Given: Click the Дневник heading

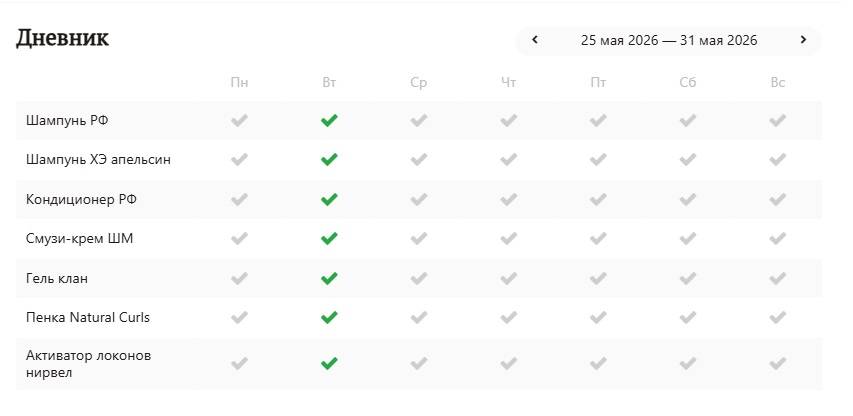Looking at the screenshot, I should [x=62, y=38].
